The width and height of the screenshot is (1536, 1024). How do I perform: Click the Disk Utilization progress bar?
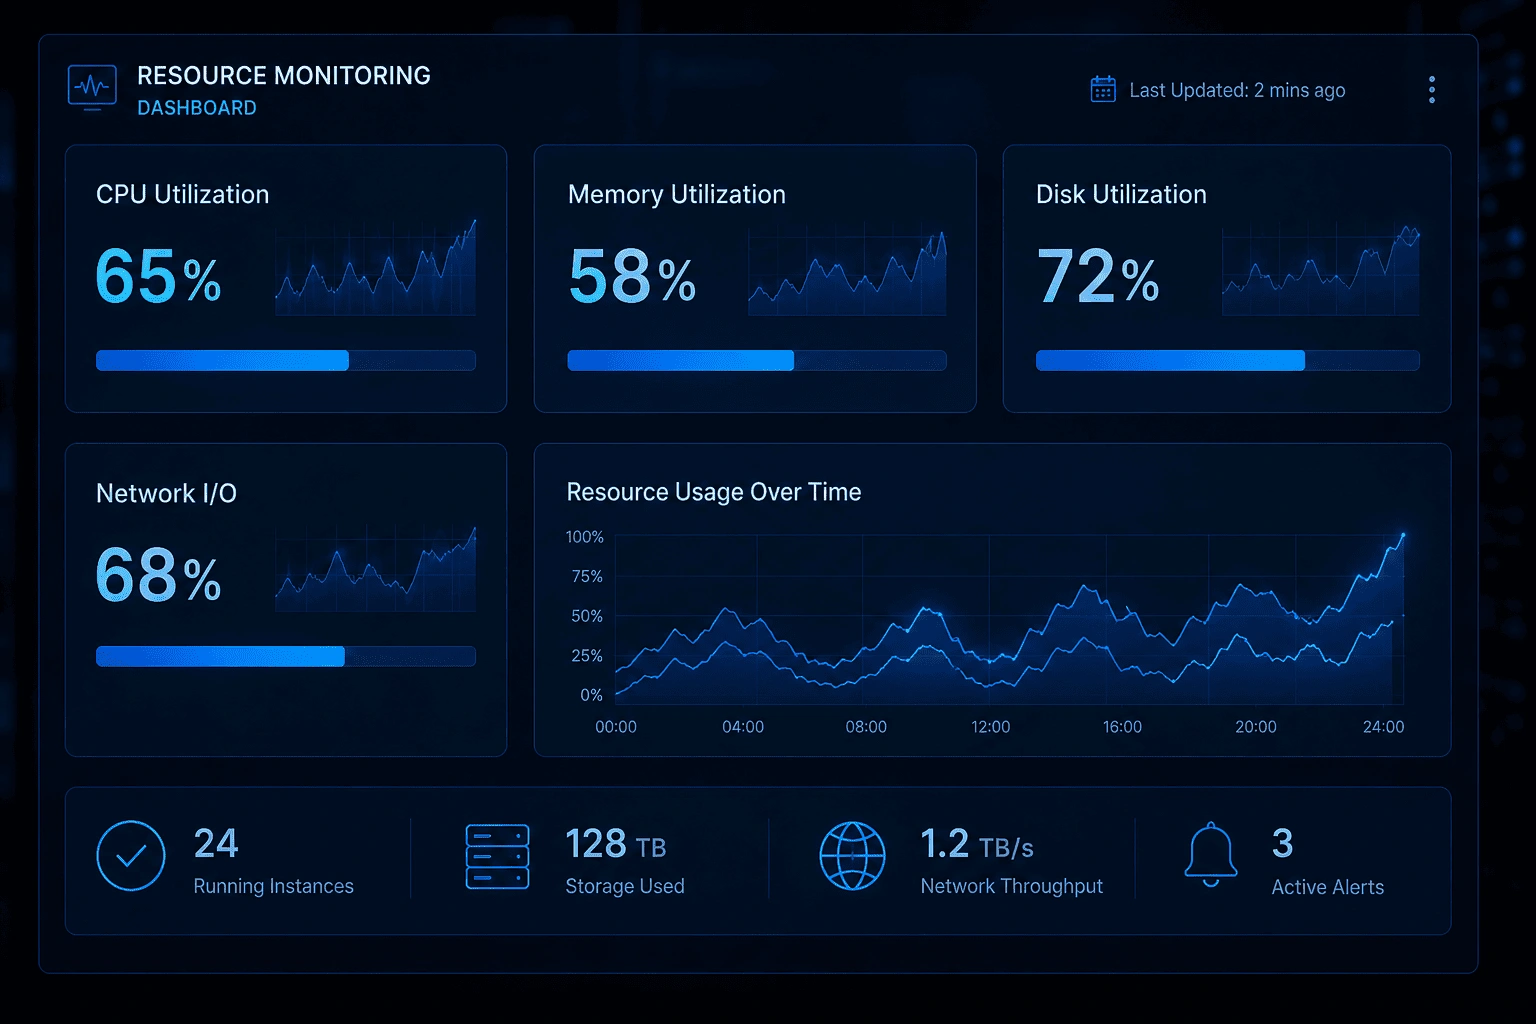tap(1228, 360)
